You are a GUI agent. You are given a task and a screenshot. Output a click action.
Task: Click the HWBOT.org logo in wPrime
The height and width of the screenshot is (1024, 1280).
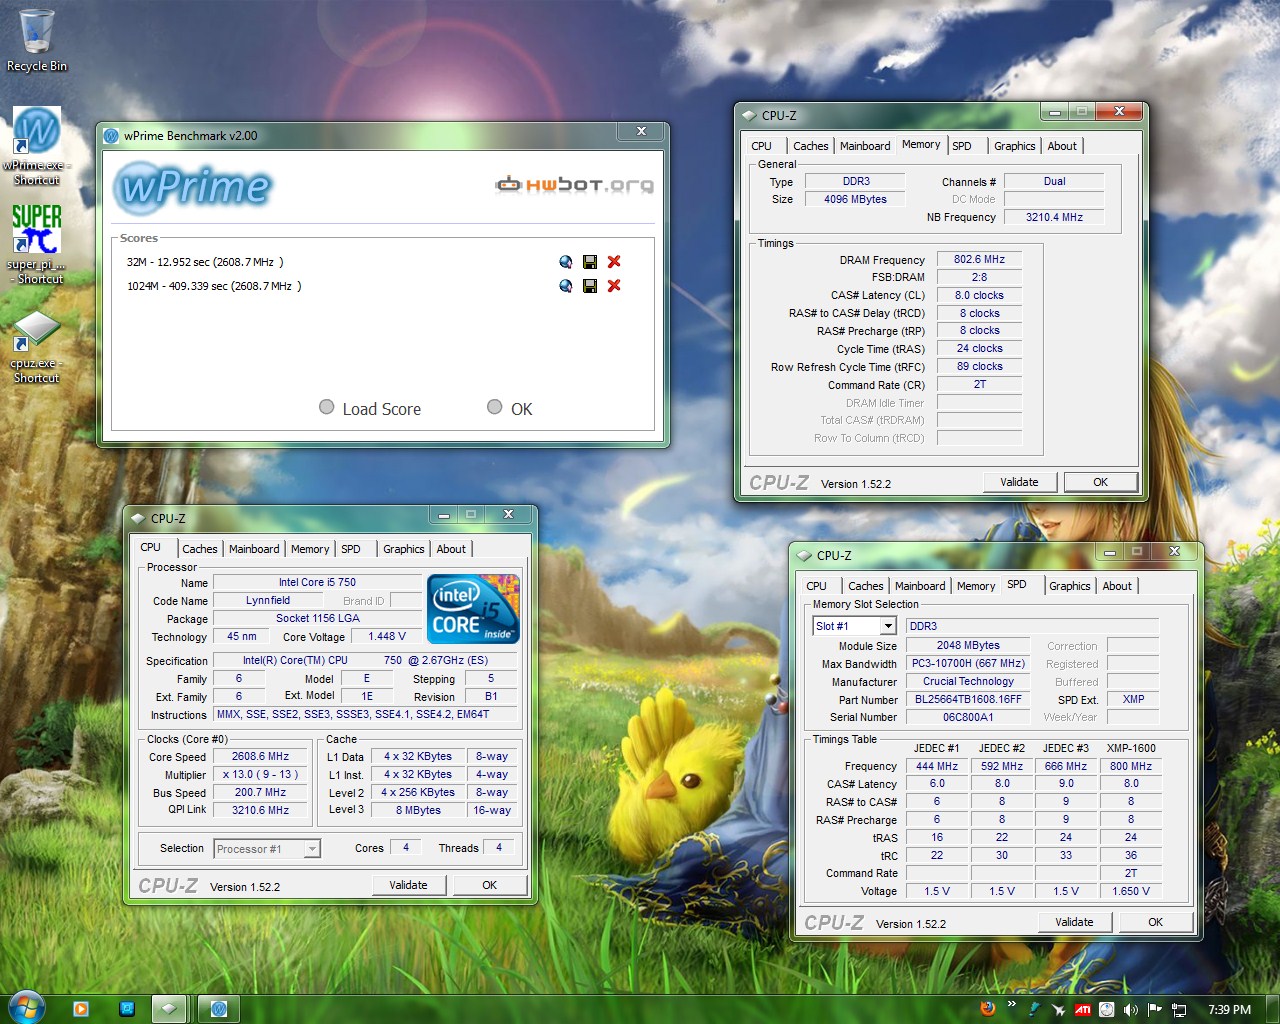click(x=575, y=185)
